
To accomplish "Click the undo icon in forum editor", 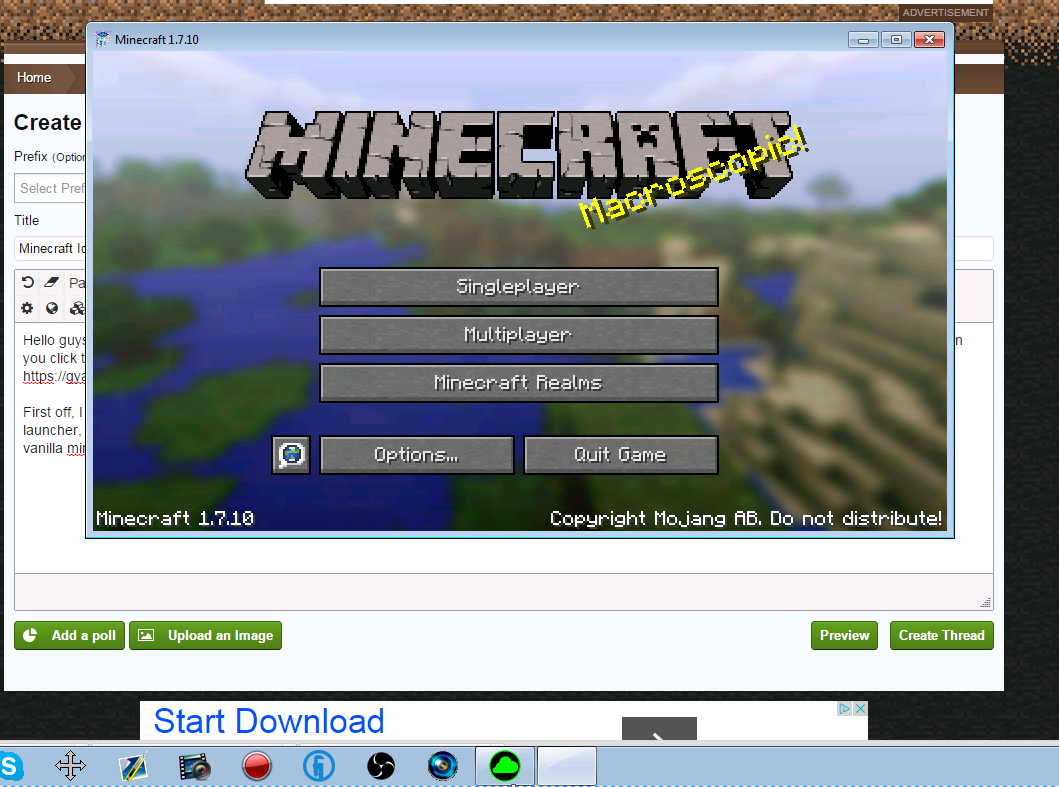I will (28, 282).
